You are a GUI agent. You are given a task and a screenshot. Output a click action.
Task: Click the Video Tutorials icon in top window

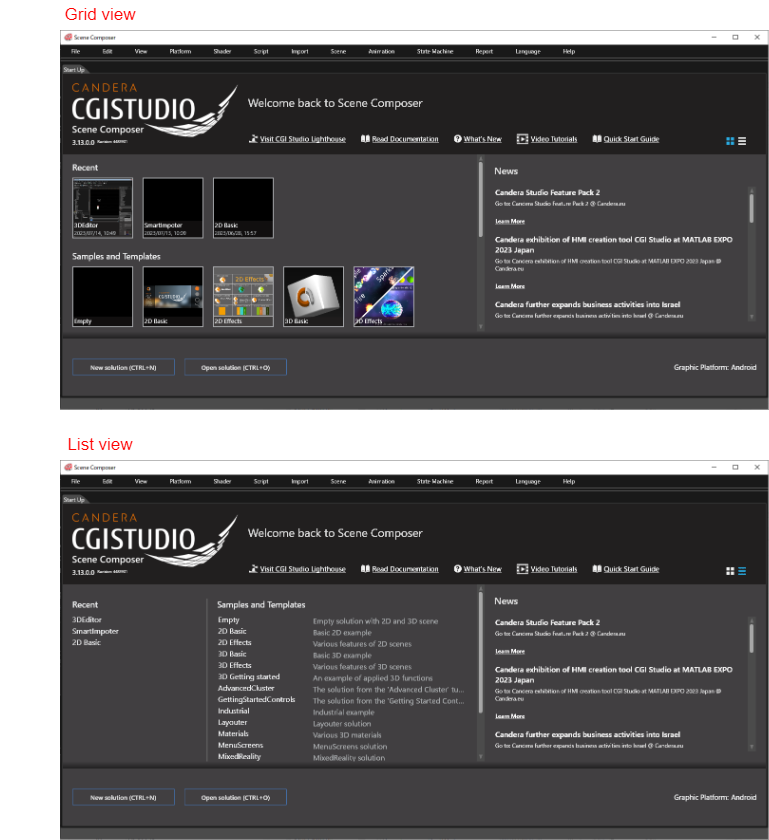(522, 139)
